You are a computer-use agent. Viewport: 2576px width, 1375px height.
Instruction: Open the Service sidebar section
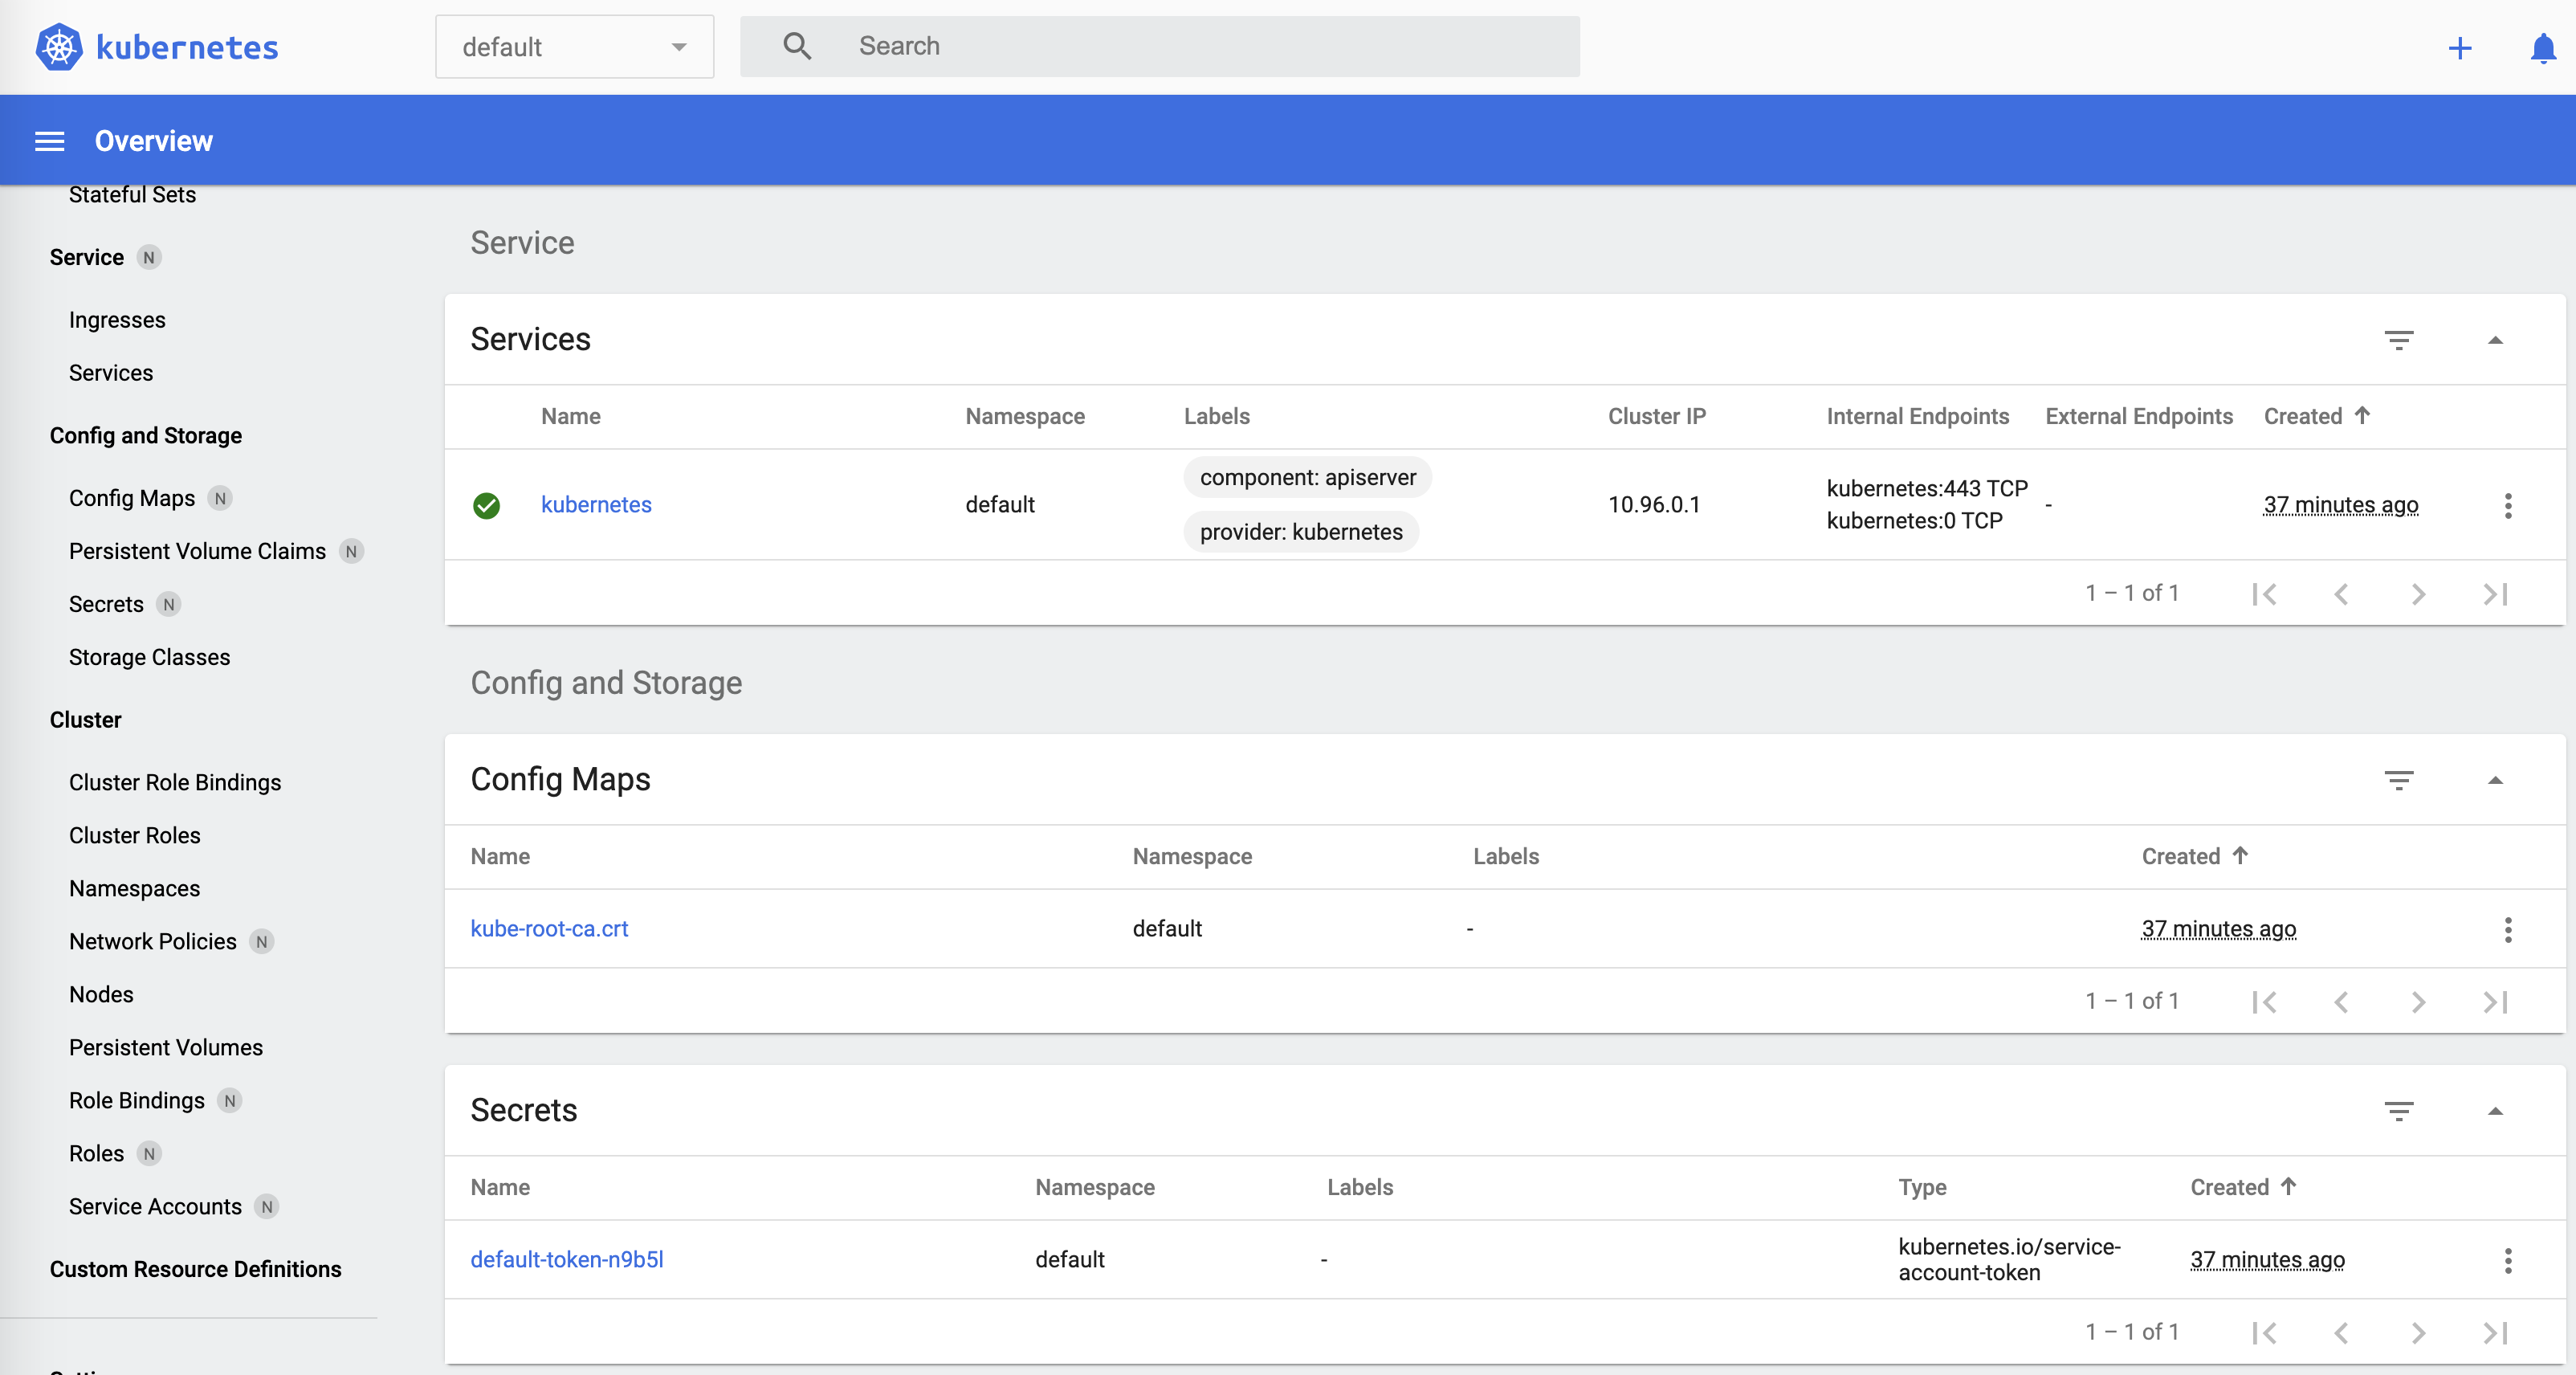click(x=87, y=257)
